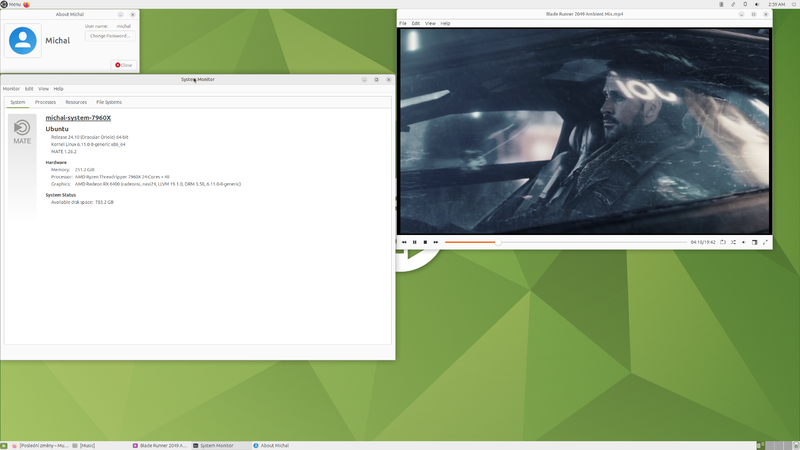
Task: Toggle shuffle mode in the media player
Action: click(x=733, y=242)
